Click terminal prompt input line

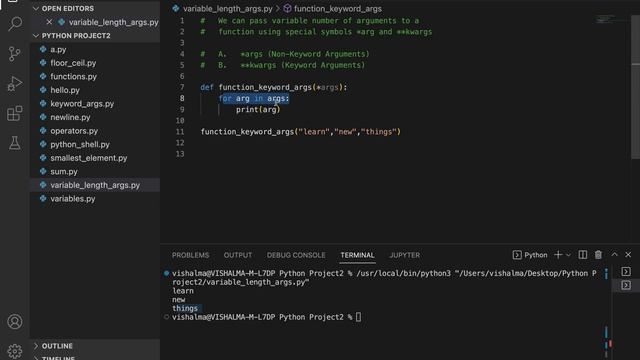tap(266, 317)
